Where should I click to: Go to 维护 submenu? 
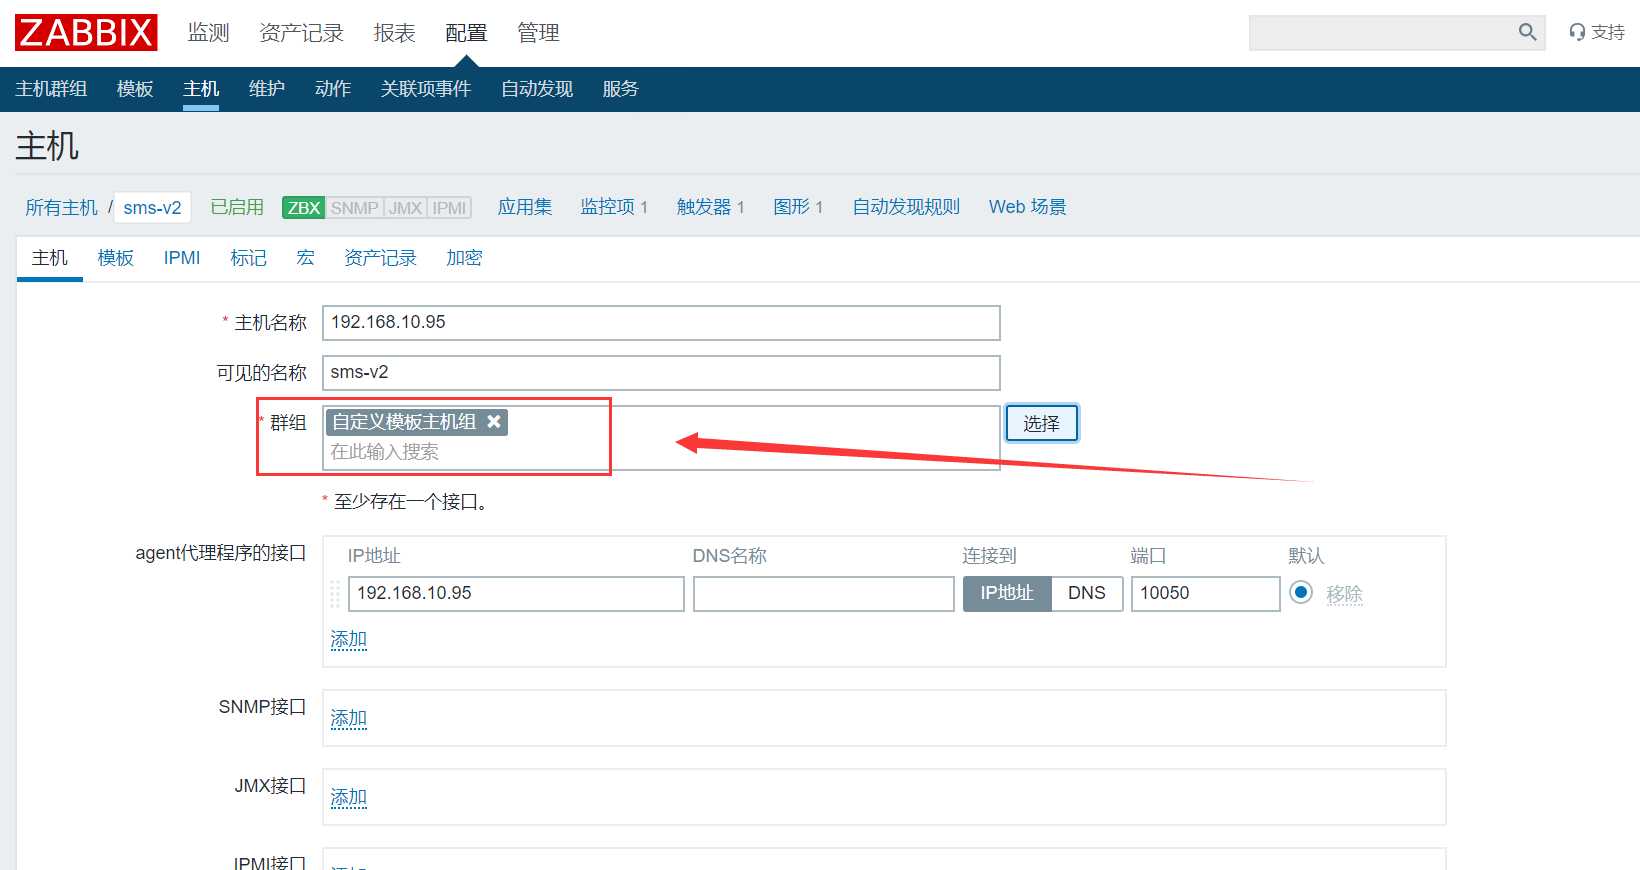tap(267, 89)
